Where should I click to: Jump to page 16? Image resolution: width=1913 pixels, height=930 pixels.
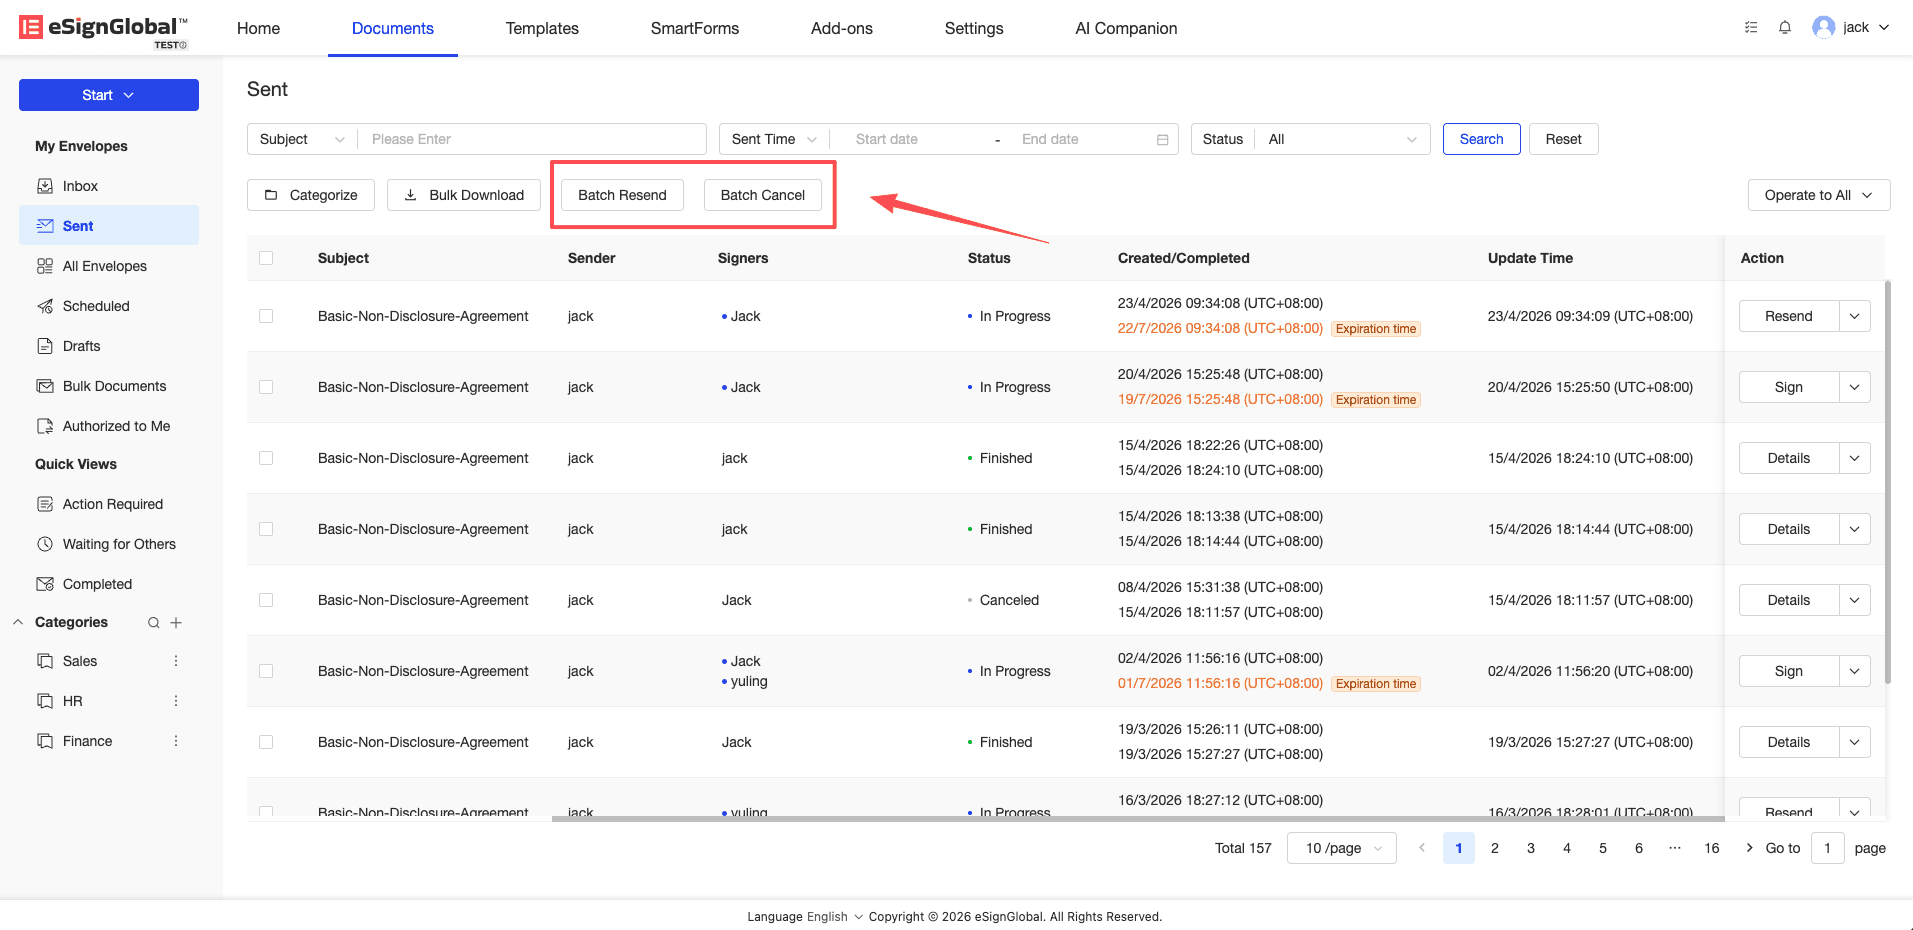click(1712, 848)
